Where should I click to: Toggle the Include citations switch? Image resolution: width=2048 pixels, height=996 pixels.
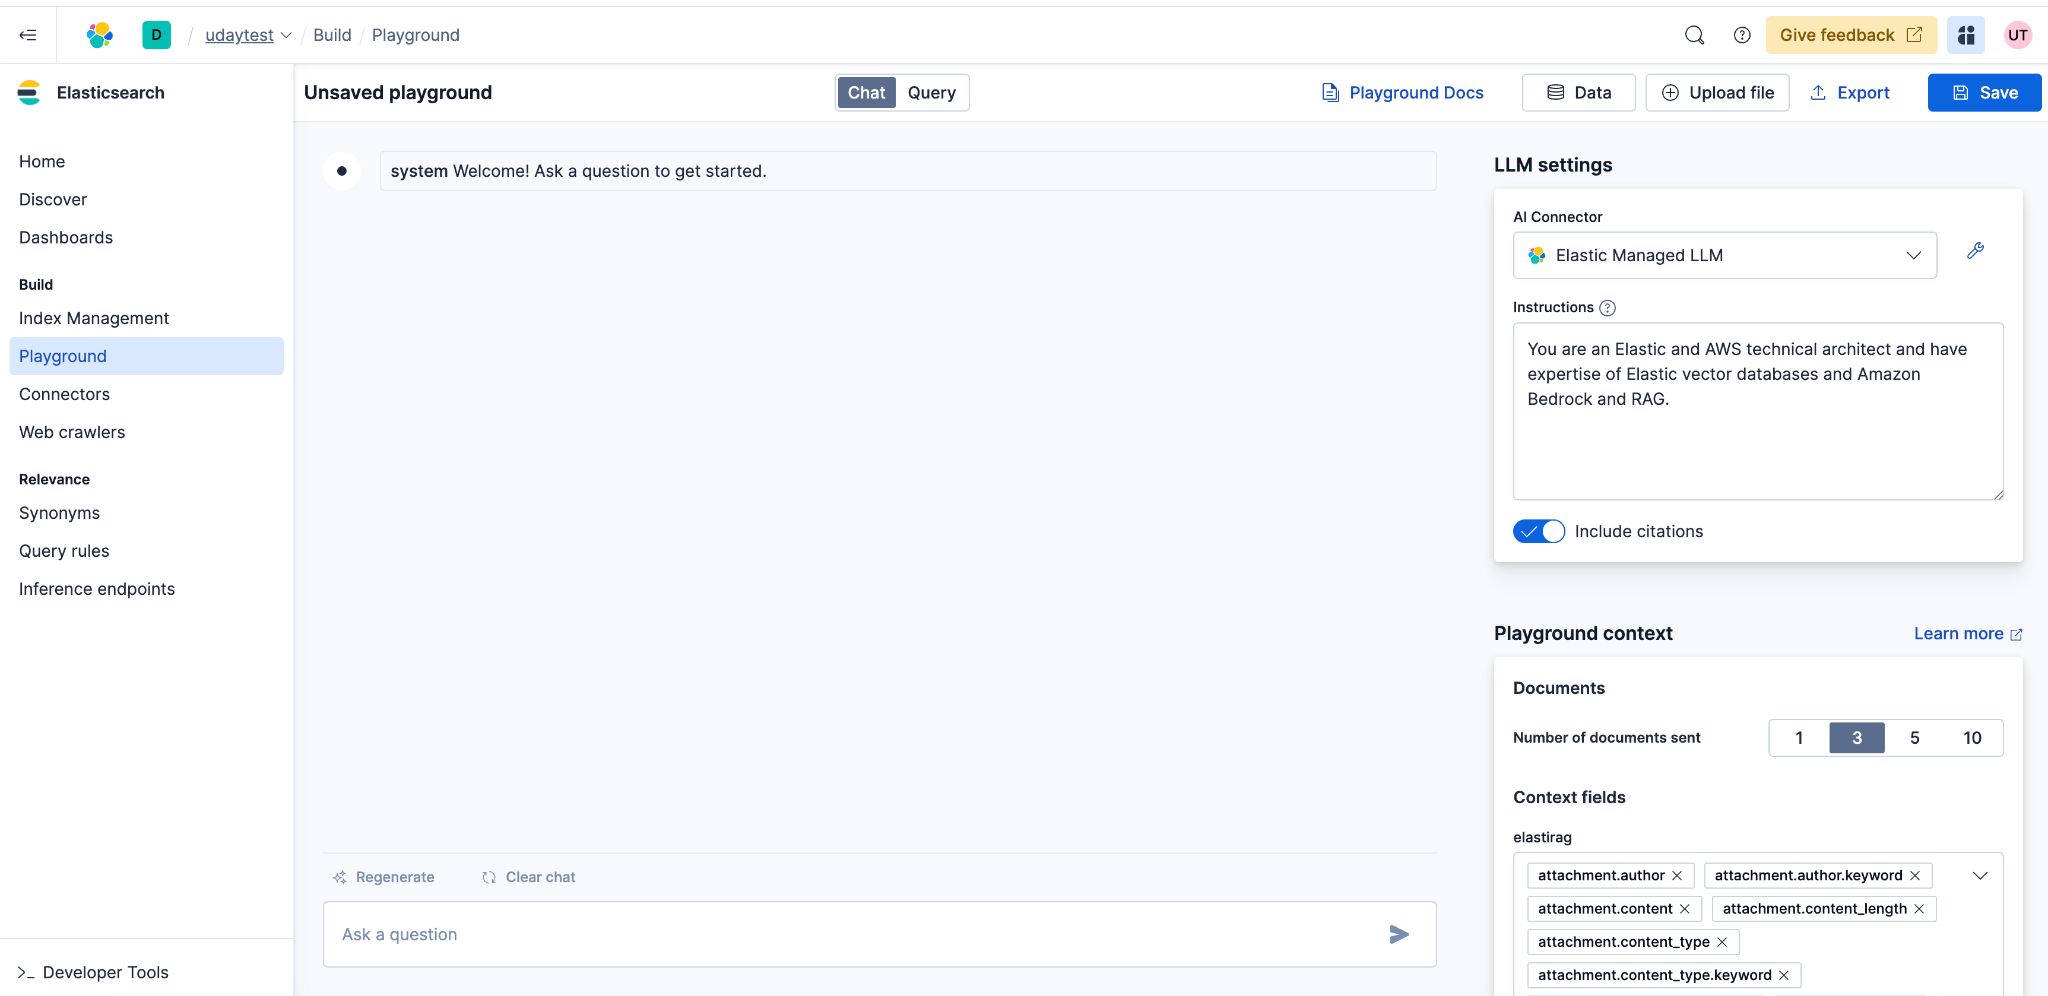1538,531
